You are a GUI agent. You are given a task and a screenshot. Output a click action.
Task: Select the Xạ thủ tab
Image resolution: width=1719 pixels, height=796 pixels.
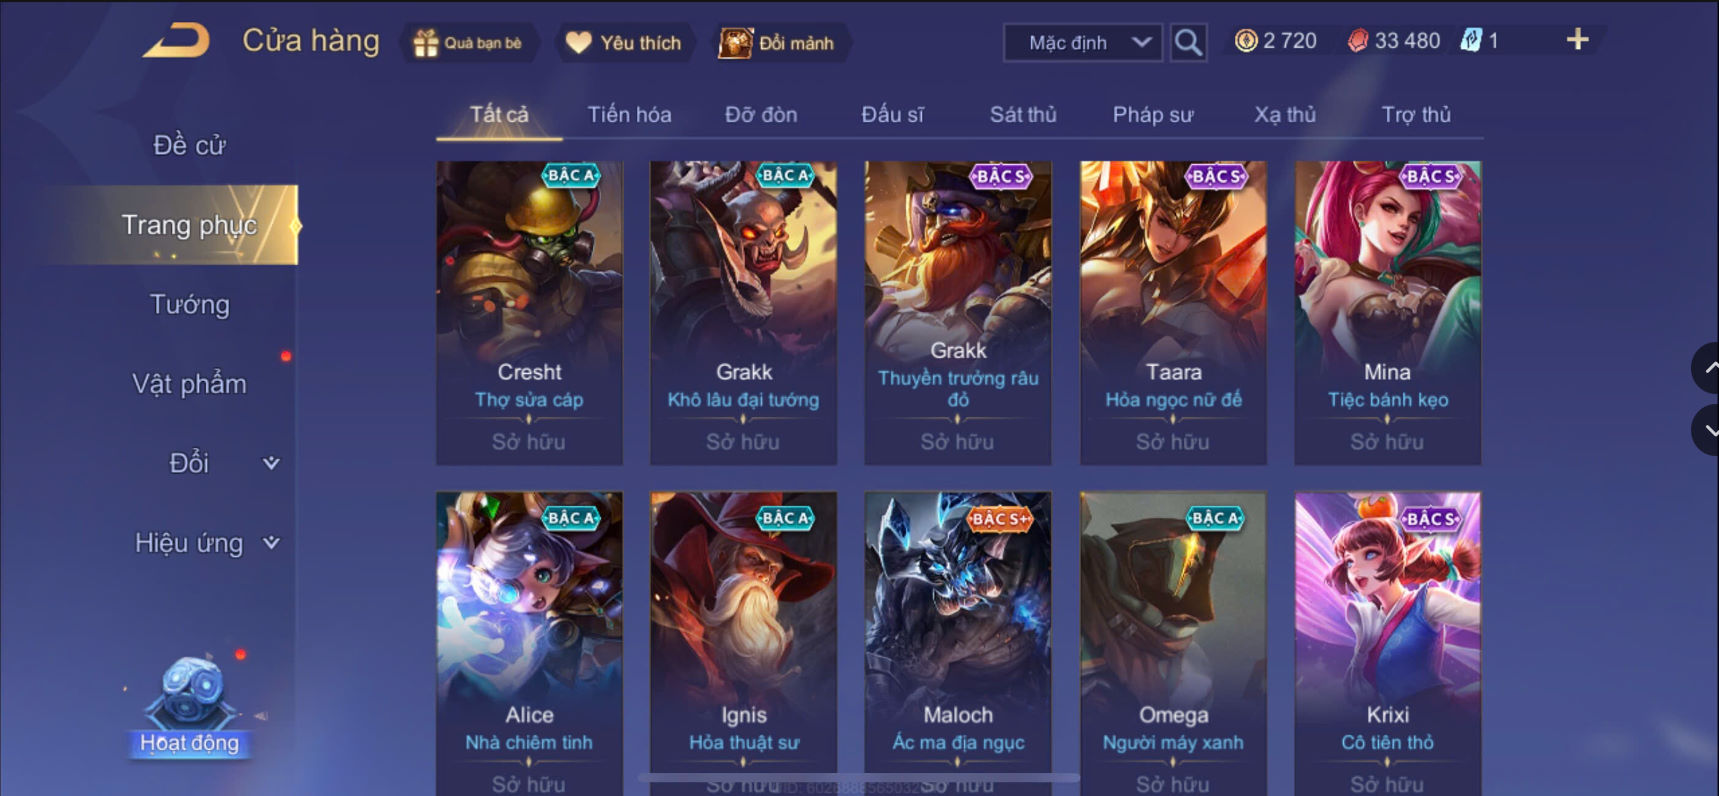coord(1285,115)
